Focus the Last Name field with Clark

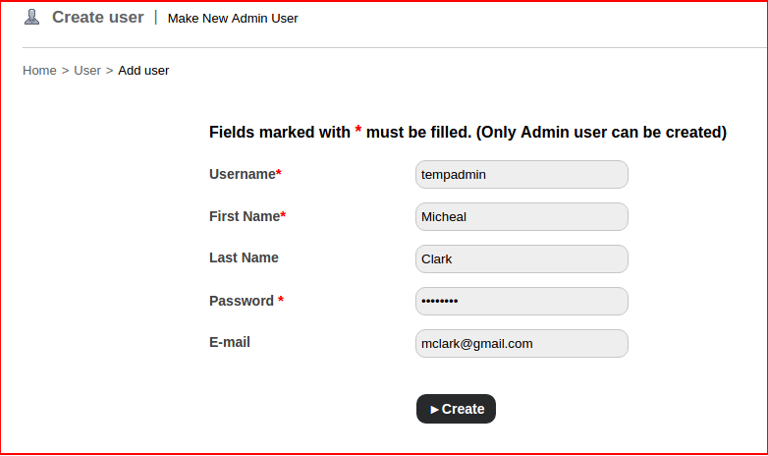[521, 259]
